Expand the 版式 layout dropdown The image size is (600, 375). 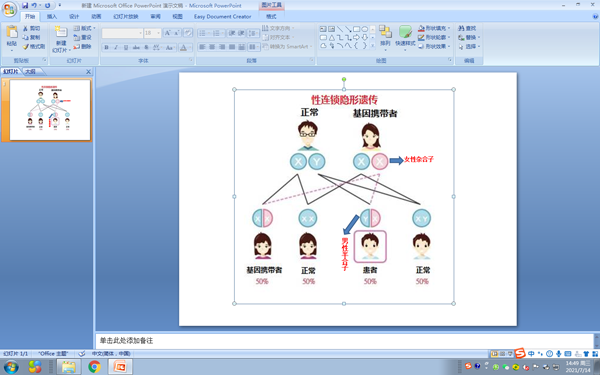pos(85,28)
